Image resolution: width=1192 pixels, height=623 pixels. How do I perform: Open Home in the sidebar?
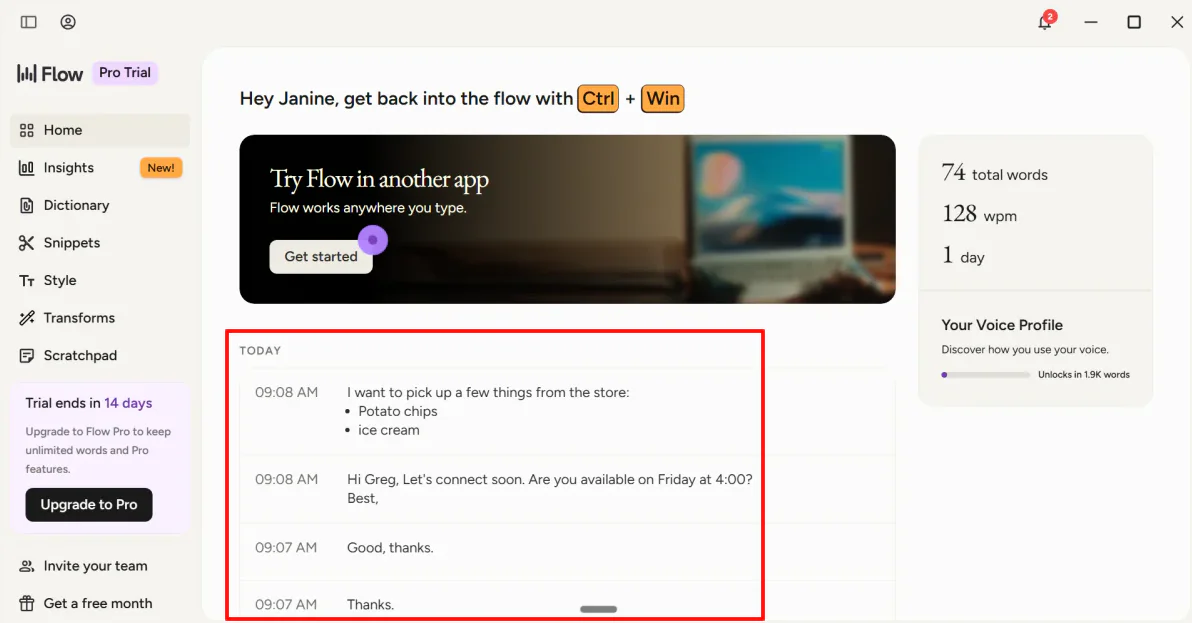(x=100, y=131)
